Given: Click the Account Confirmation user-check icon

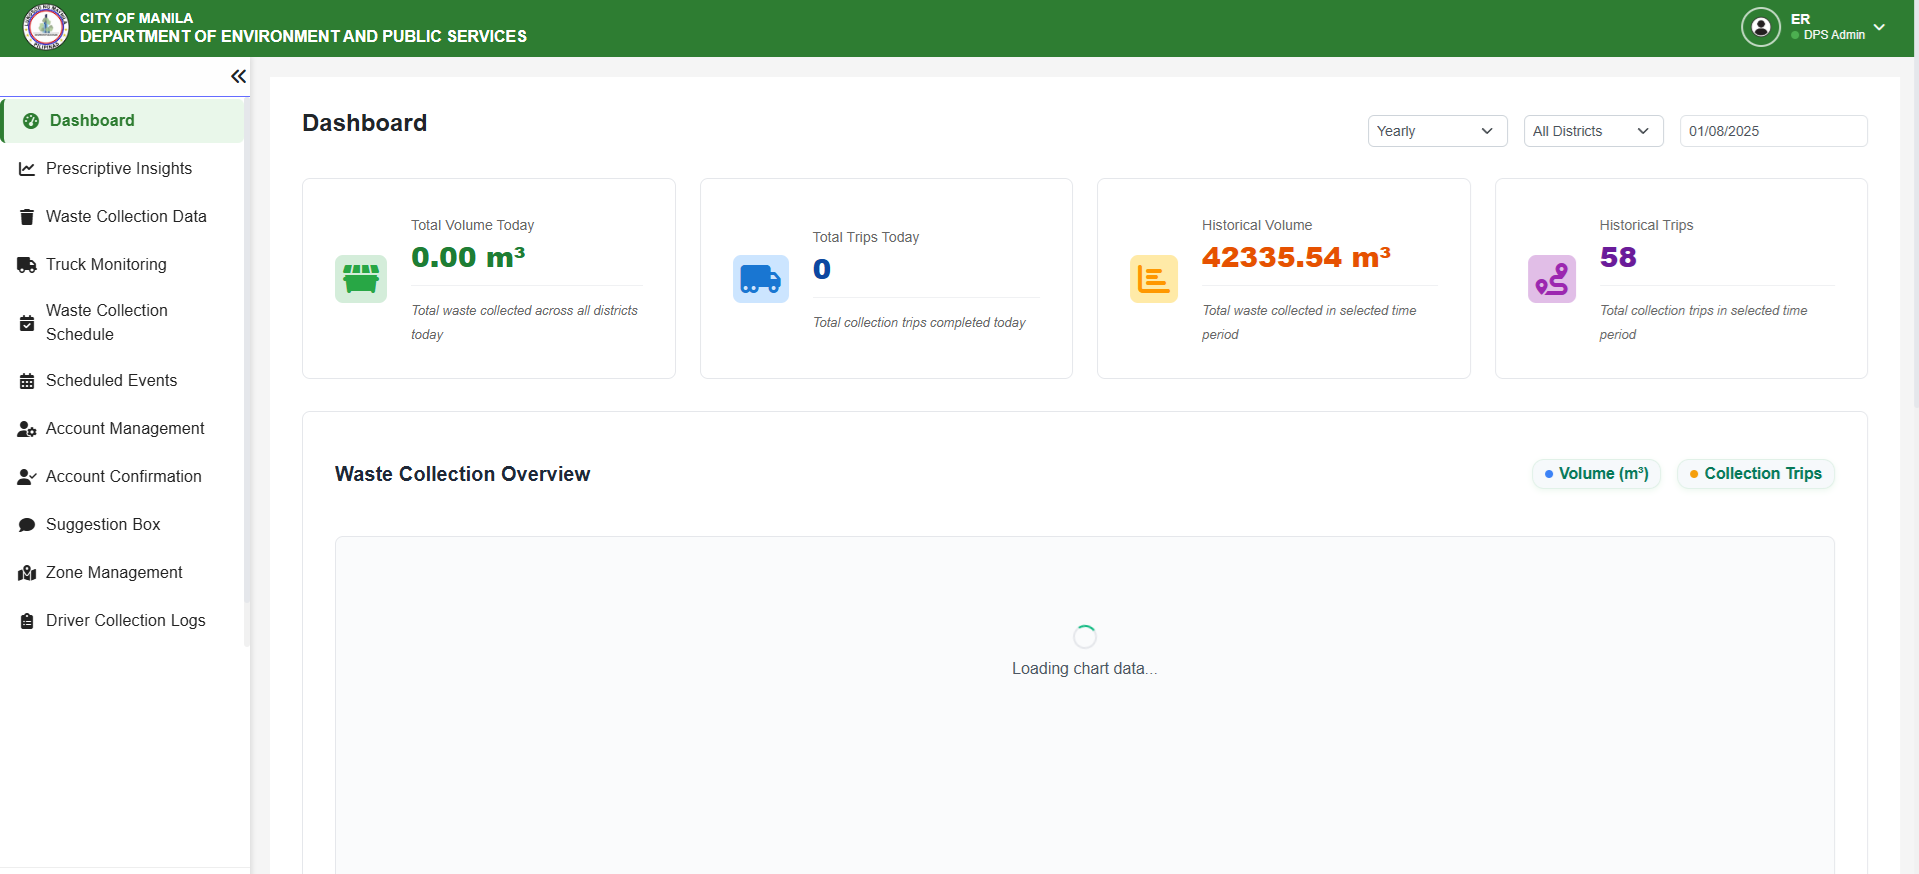Looking at the screenshot, I should [27, 477].
